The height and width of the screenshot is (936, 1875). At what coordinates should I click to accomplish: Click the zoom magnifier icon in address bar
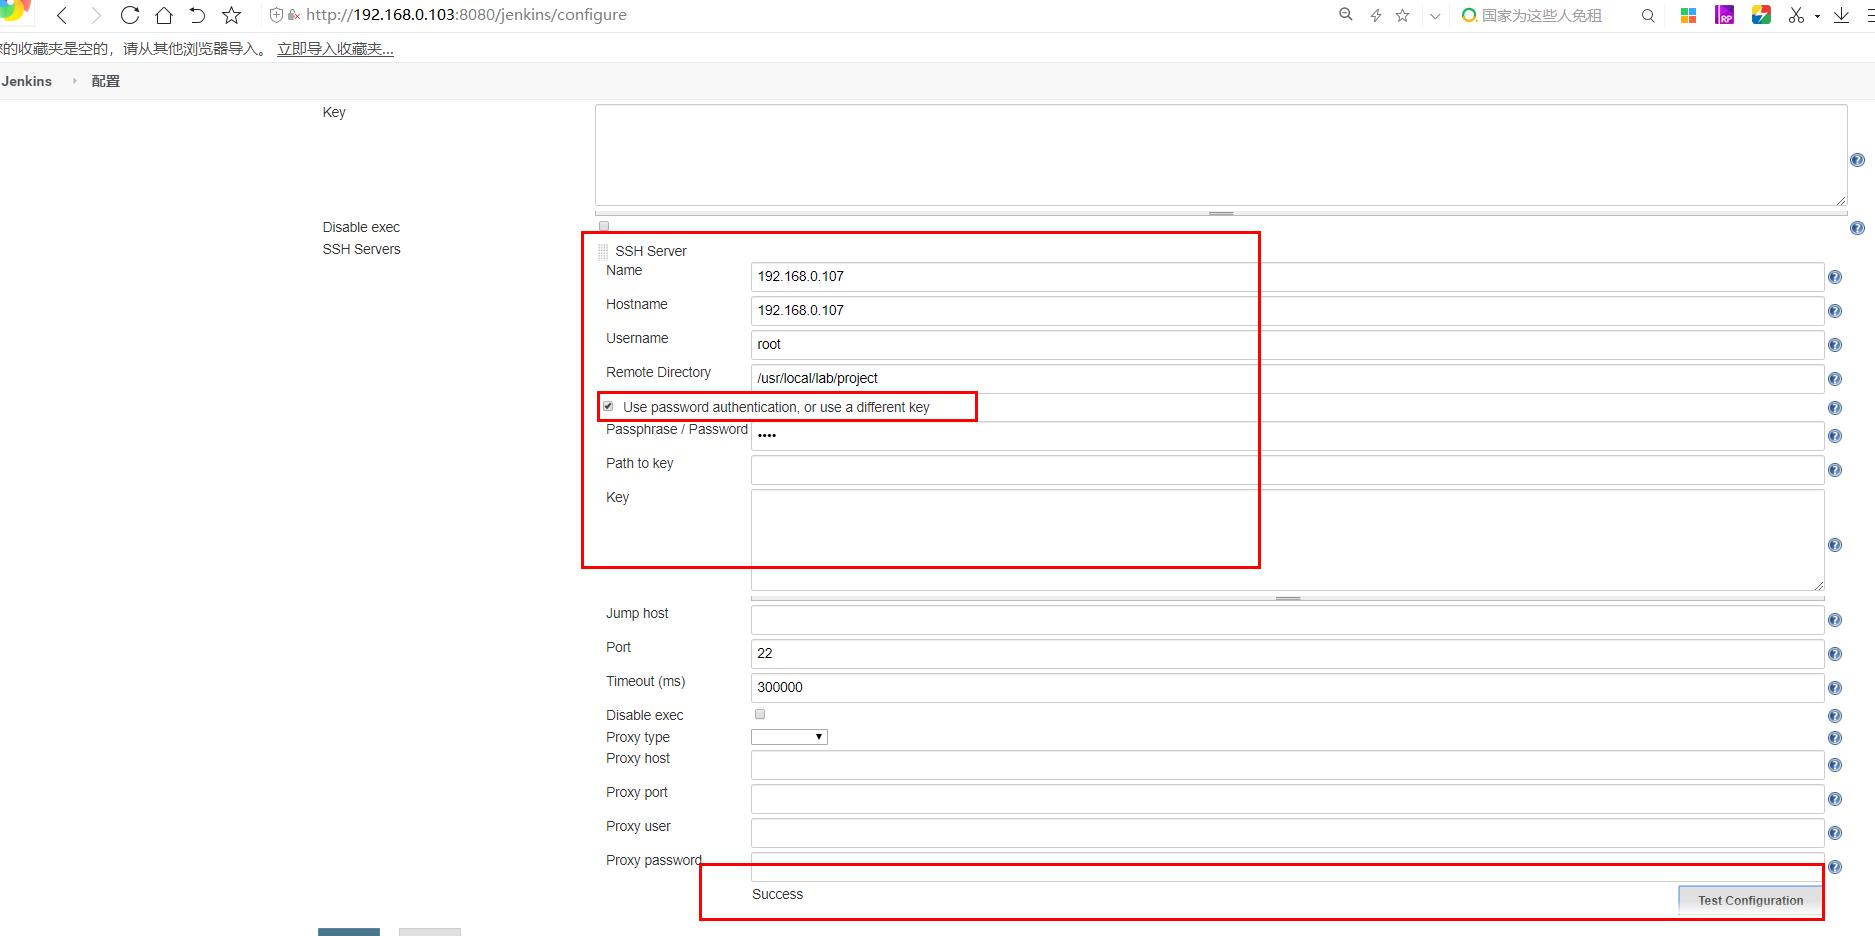[x=1346, y=15]
